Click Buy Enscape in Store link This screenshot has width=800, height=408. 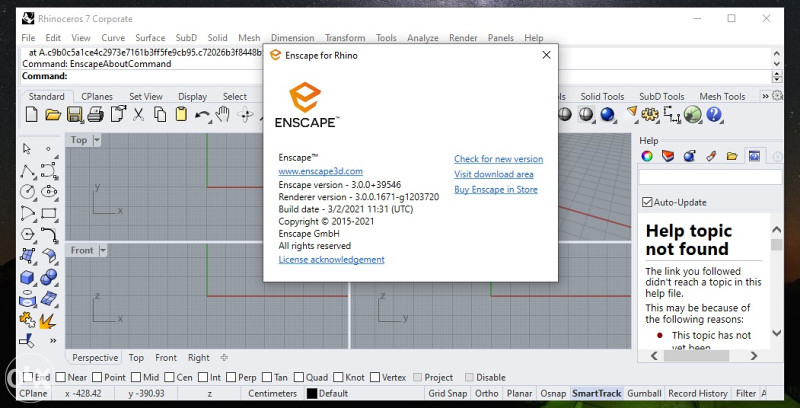(496, 190)
